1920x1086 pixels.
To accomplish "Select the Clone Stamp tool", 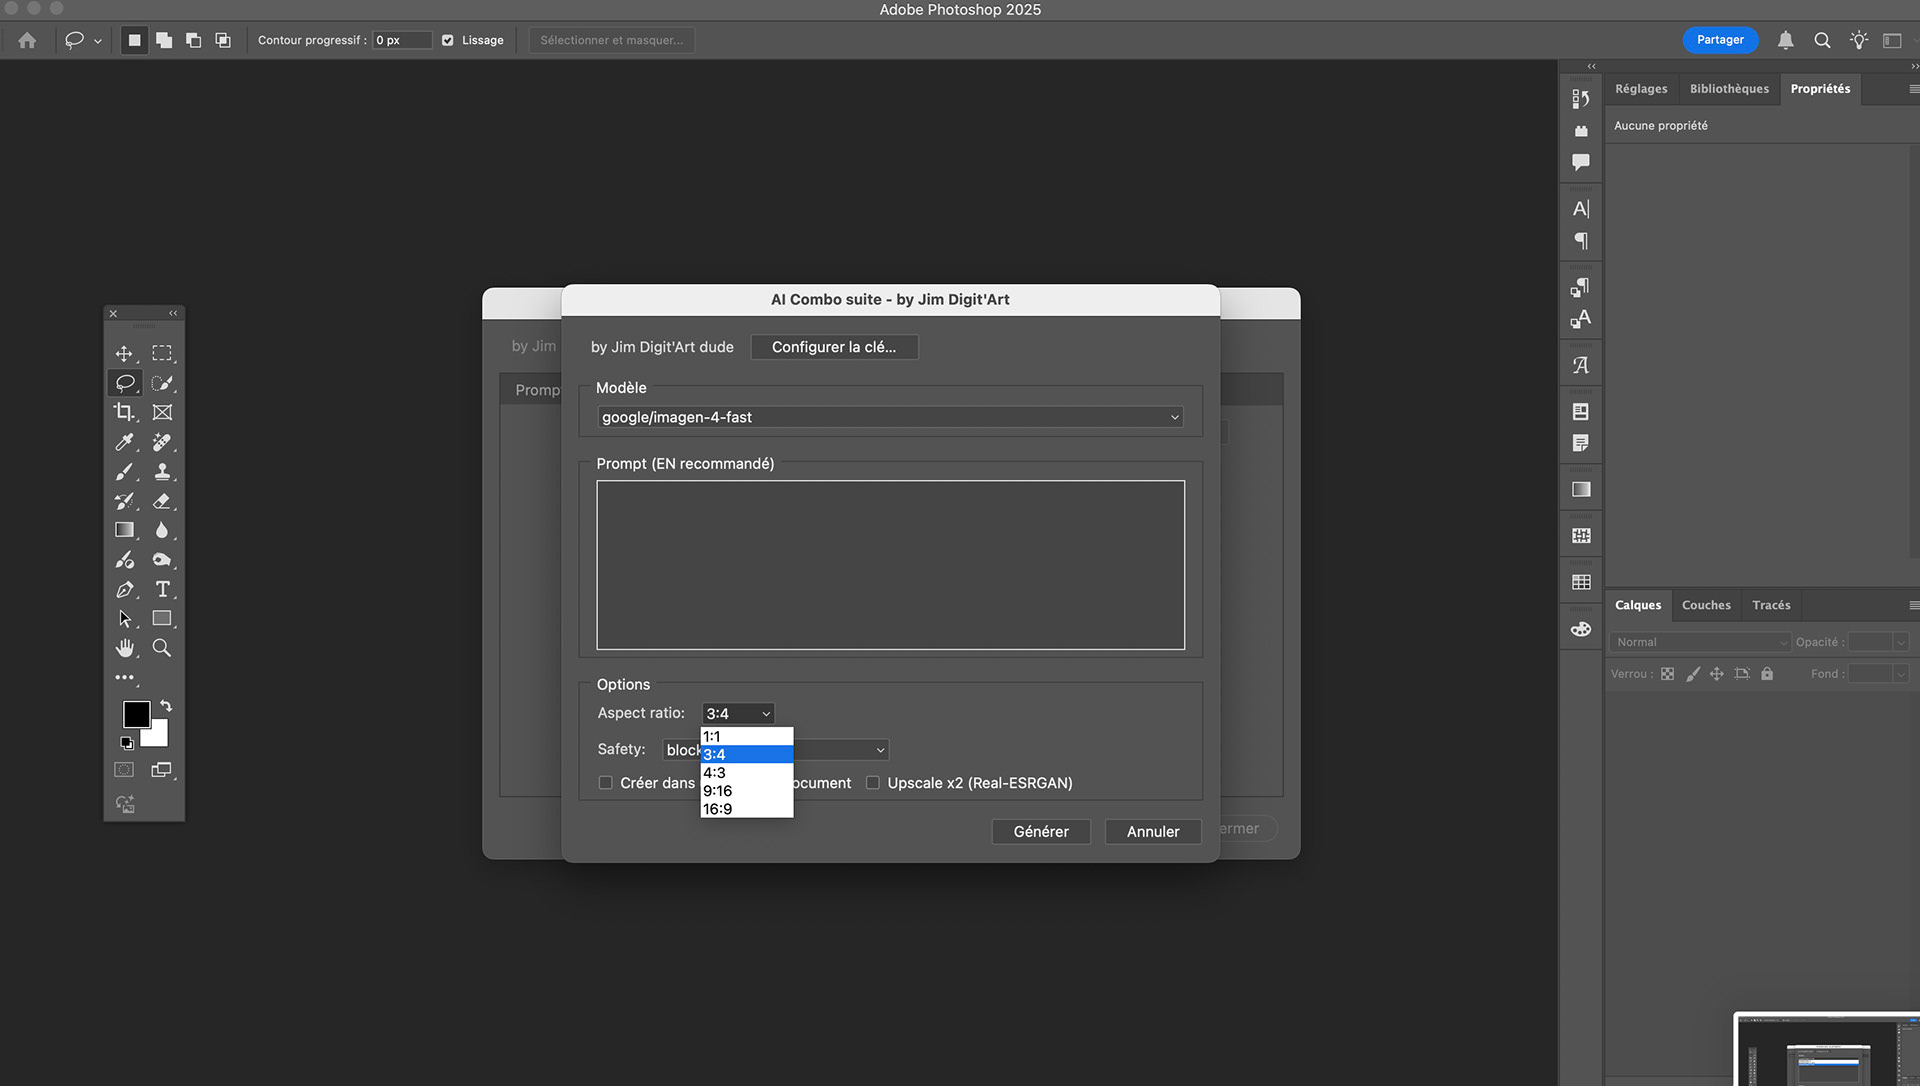I will pyautogui.click(x=162, y=472).
